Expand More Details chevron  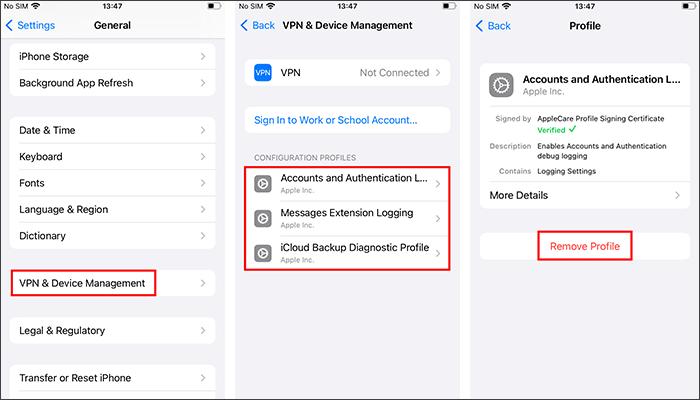[677, 195]
